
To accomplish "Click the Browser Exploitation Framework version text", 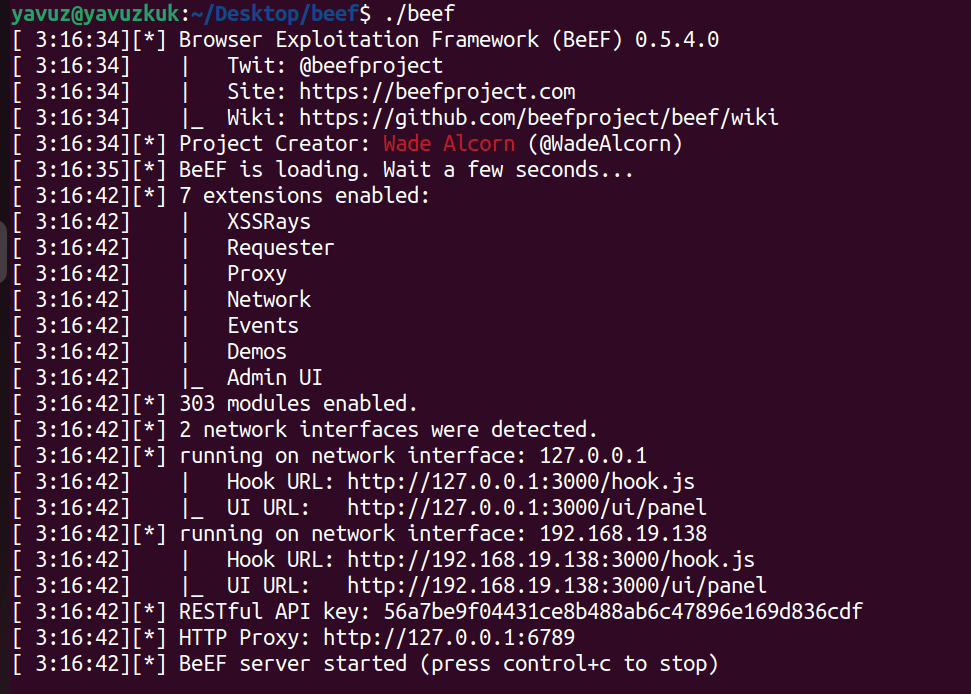I will click(449, 40).
